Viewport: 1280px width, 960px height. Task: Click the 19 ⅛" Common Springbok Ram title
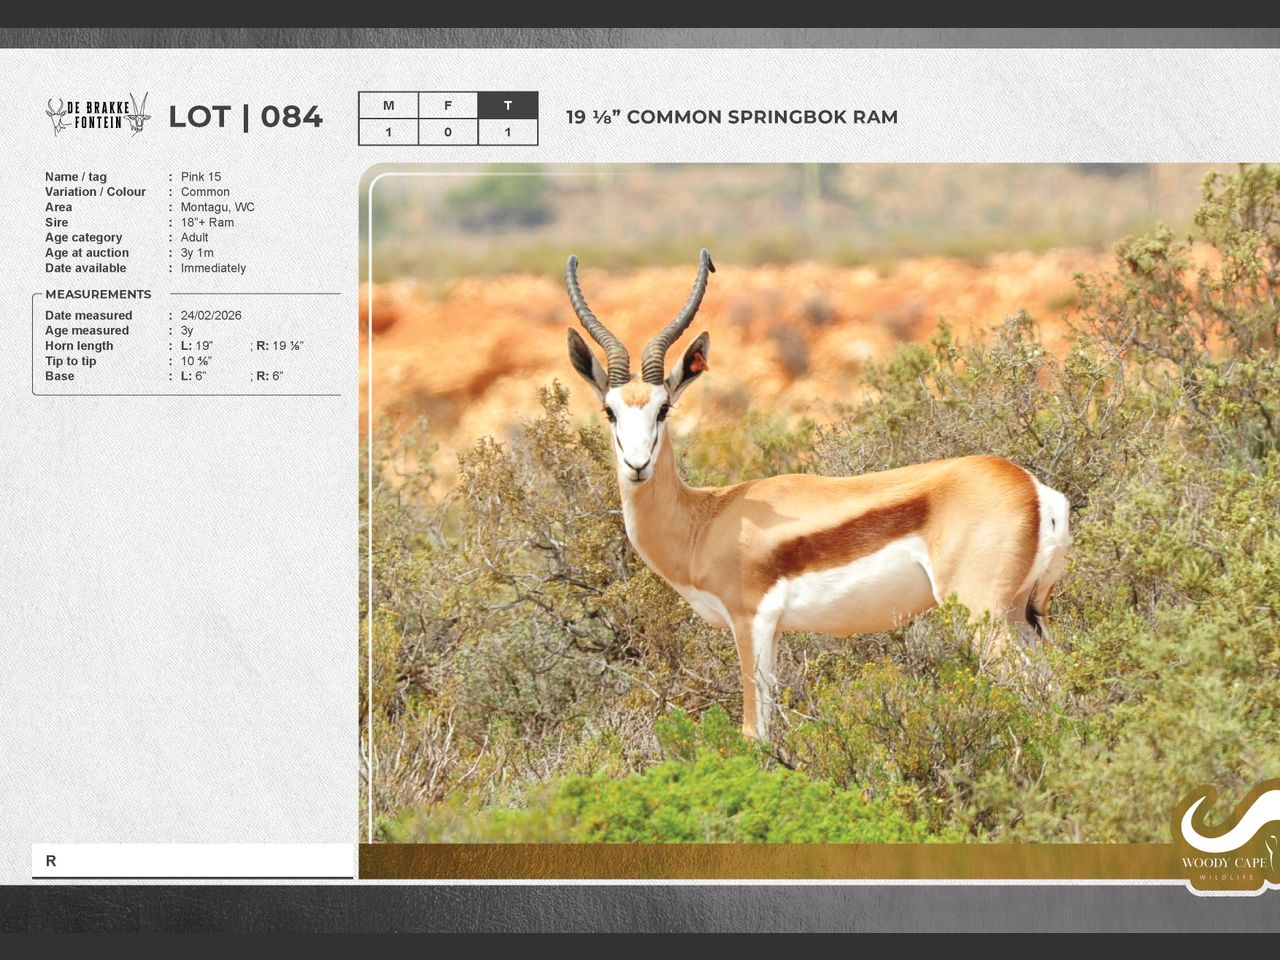[x=731, y=117]
